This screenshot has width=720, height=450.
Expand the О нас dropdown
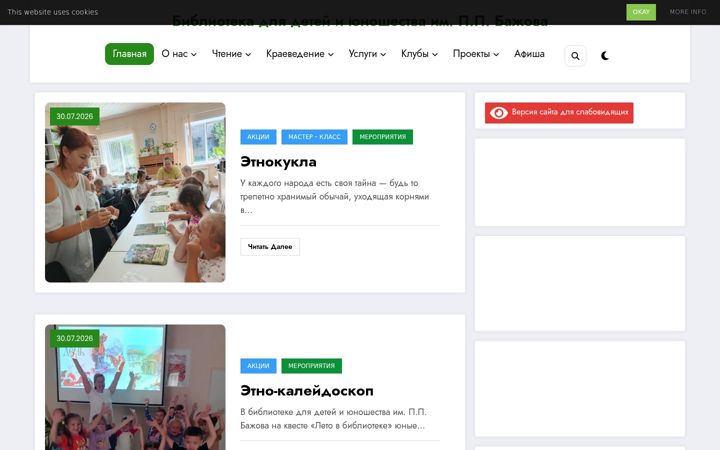(179, 54)
